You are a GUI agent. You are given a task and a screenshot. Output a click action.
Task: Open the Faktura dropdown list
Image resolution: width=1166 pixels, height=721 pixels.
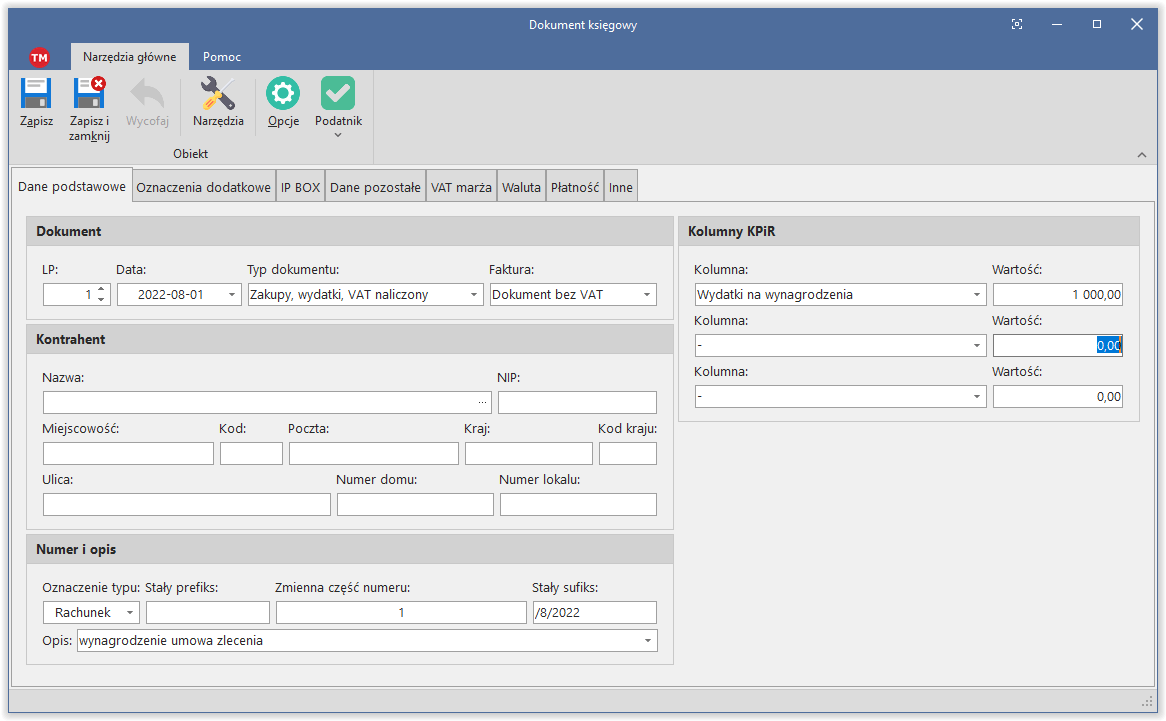(647, 295)
